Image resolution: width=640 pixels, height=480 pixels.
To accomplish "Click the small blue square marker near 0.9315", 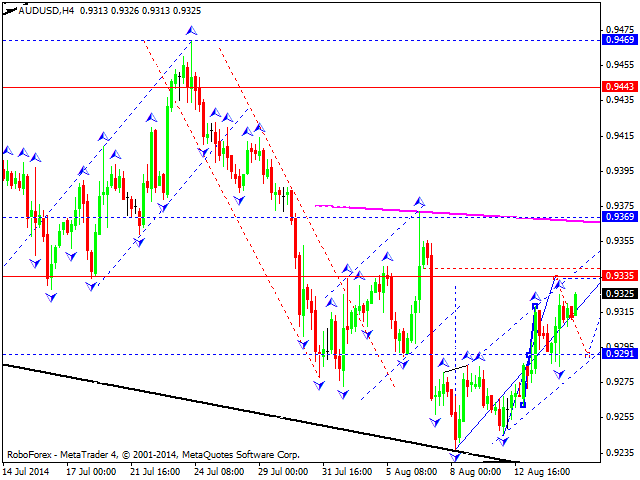I will coord(535,306).
